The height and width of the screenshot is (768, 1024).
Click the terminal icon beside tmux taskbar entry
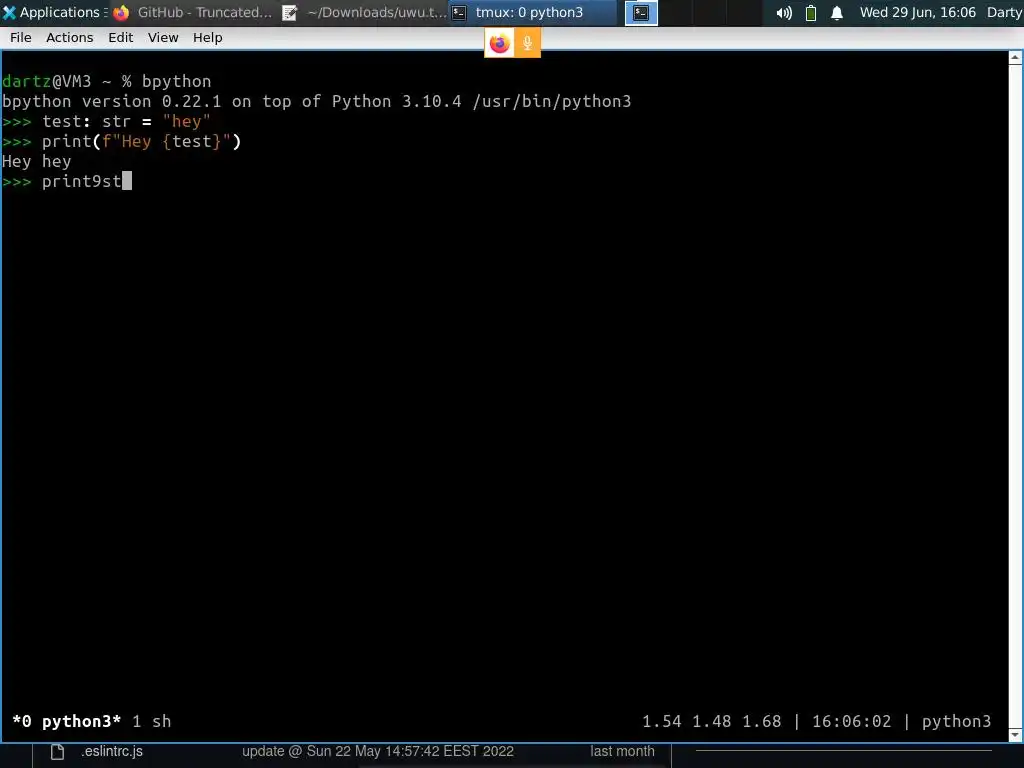[x=459, y=12]
